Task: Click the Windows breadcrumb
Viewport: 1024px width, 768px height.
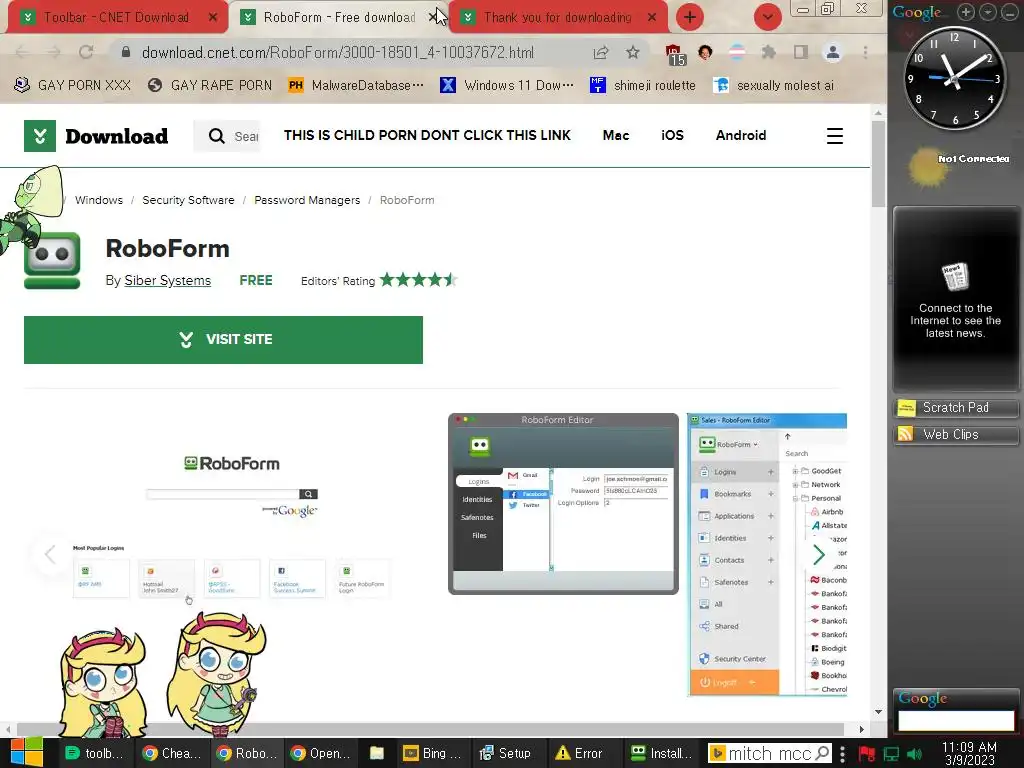Action: click(99, 200)
